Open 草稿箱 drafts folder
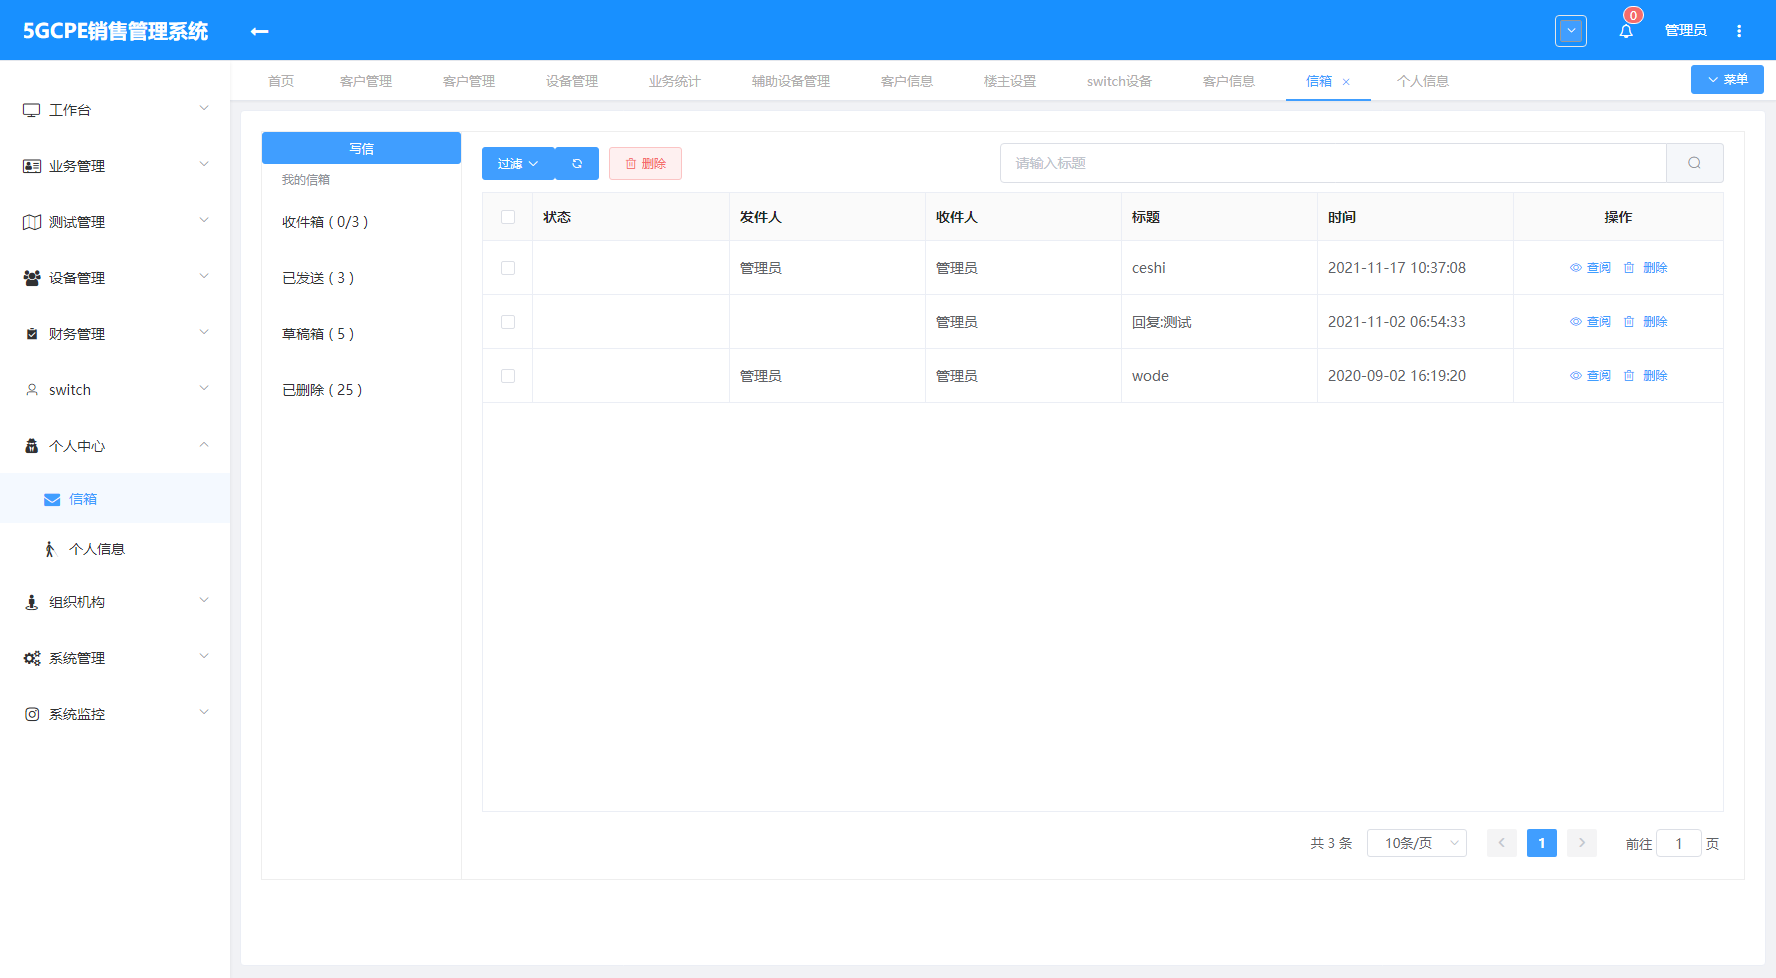 click(318, 333)
